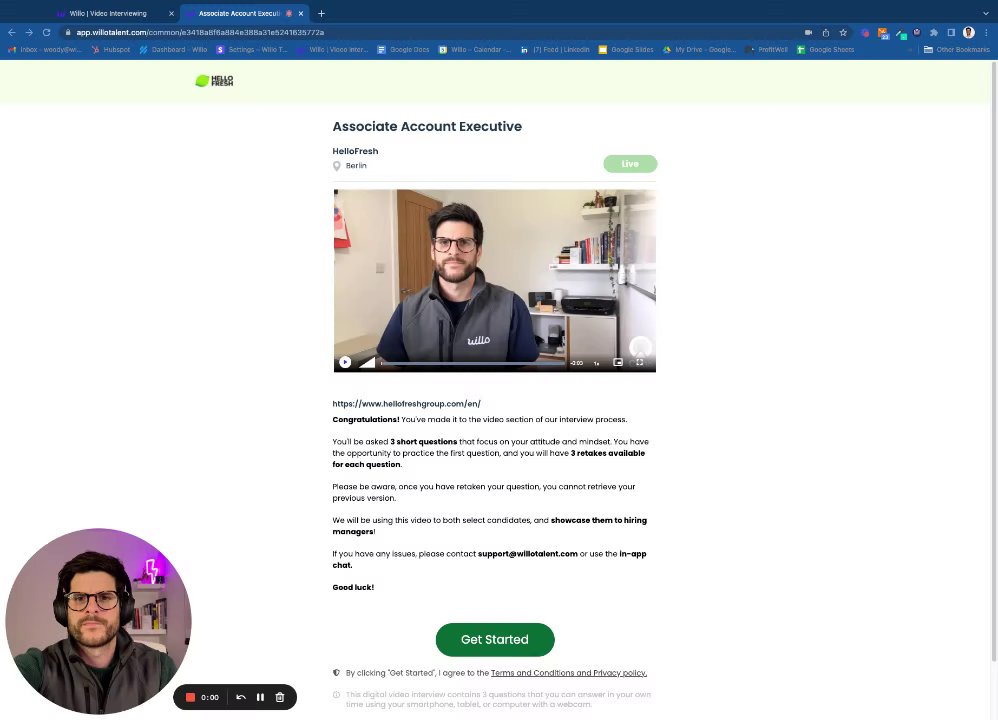Change video playback speed 1x
The width and height of the screenshot is (998, 720).
596,363
